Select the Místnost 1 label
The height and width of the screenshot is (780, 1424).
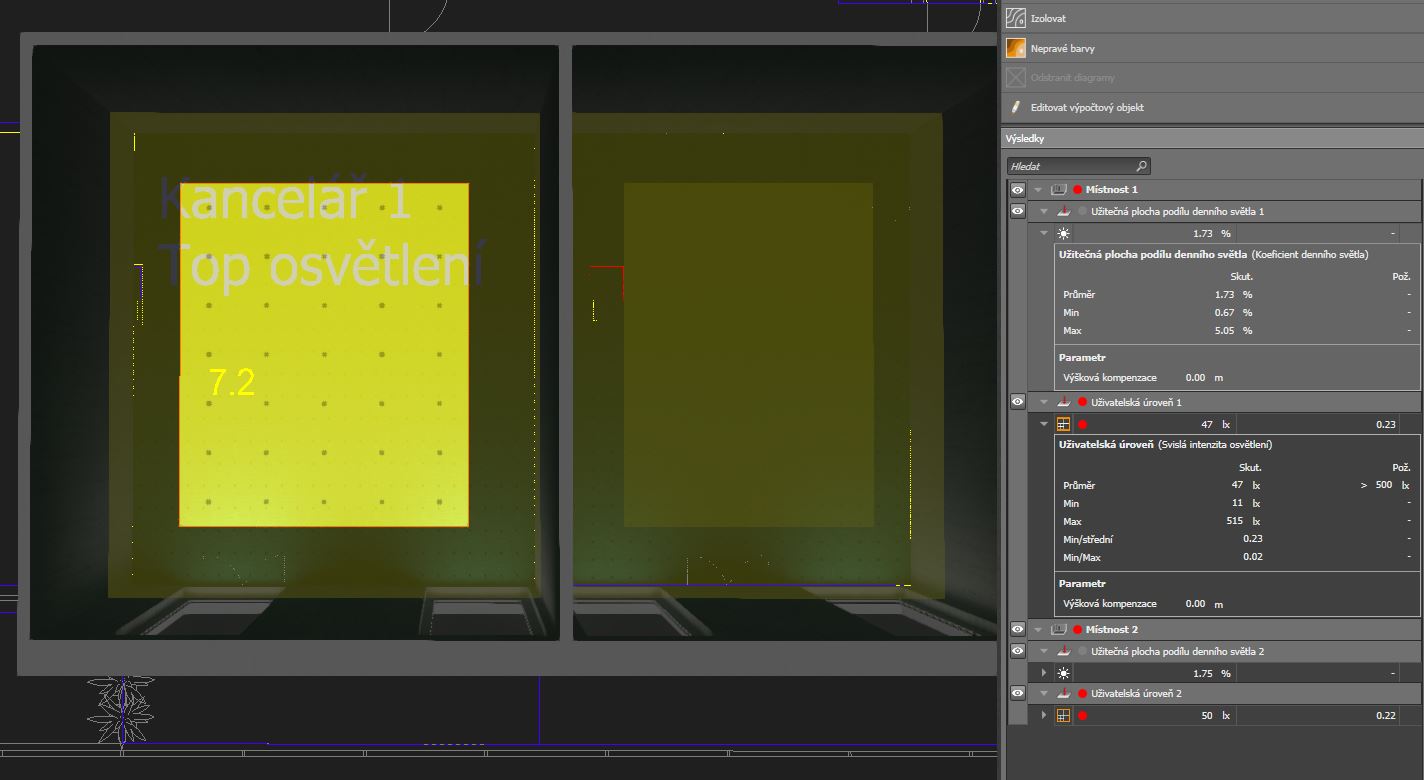(1112, 189)
